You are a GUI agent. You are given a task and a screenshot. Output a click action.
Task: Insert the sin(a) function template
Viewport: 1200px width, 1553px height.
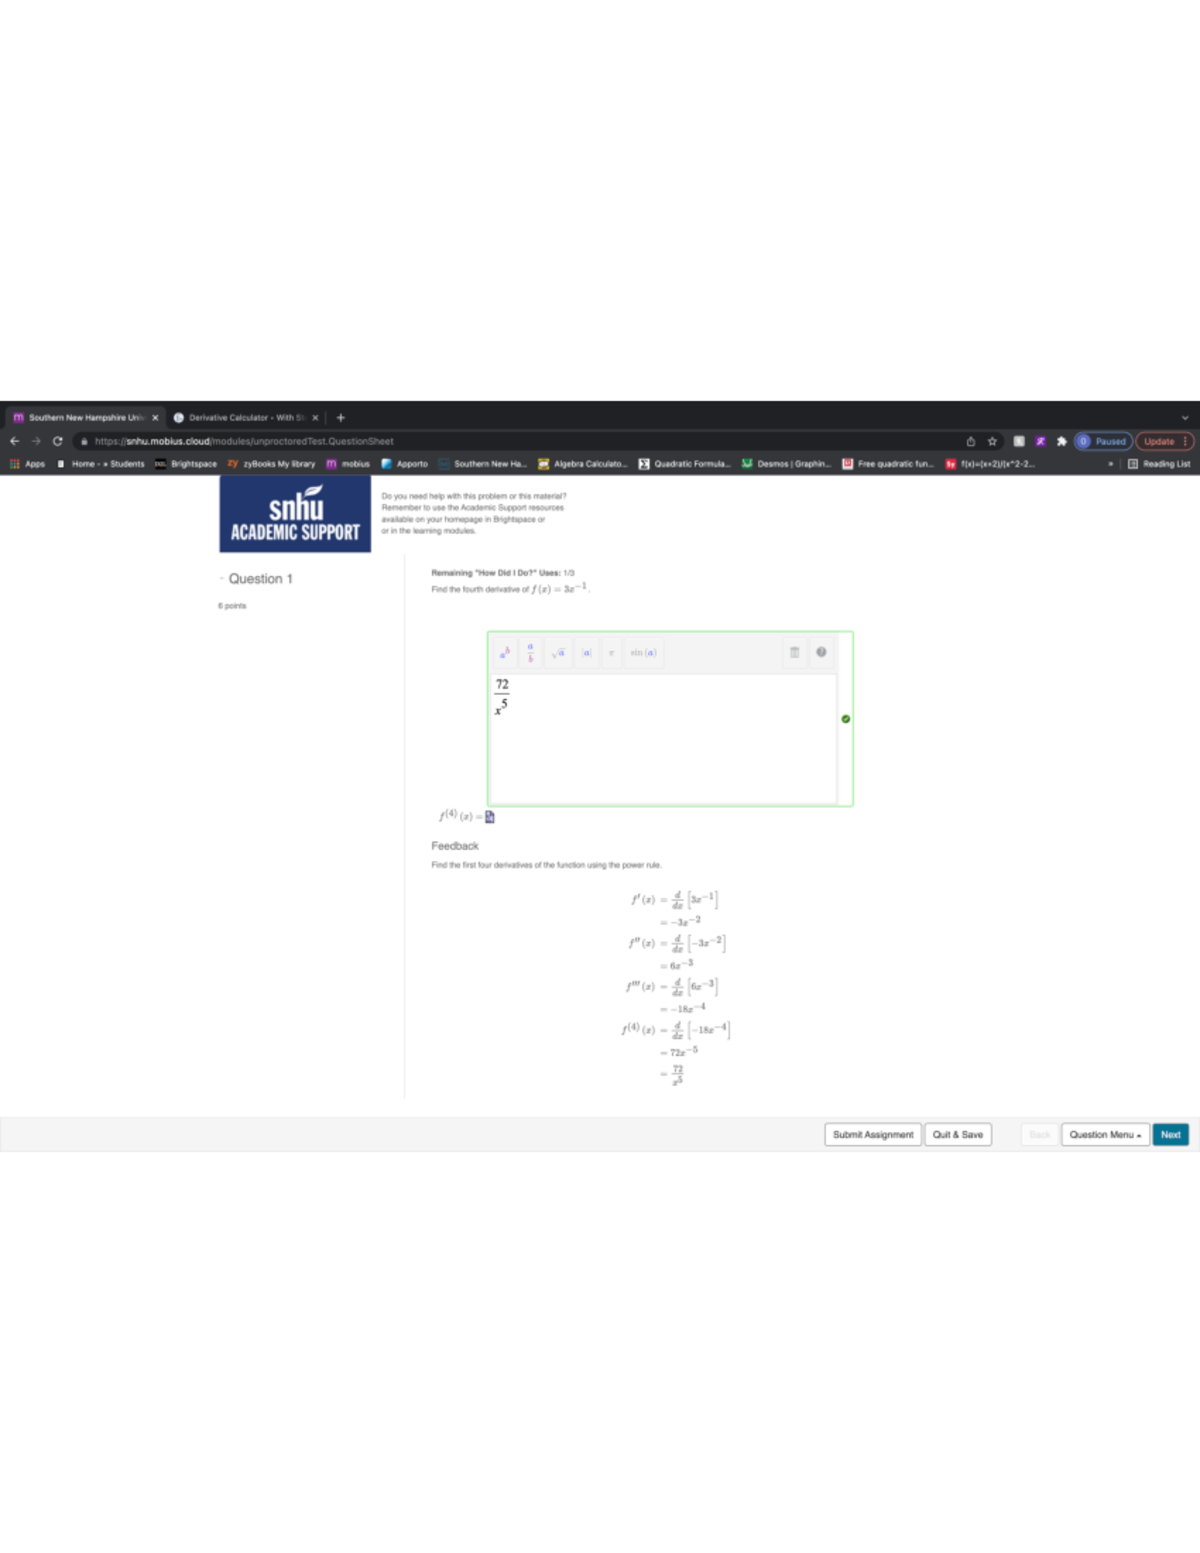pos(643,653)
